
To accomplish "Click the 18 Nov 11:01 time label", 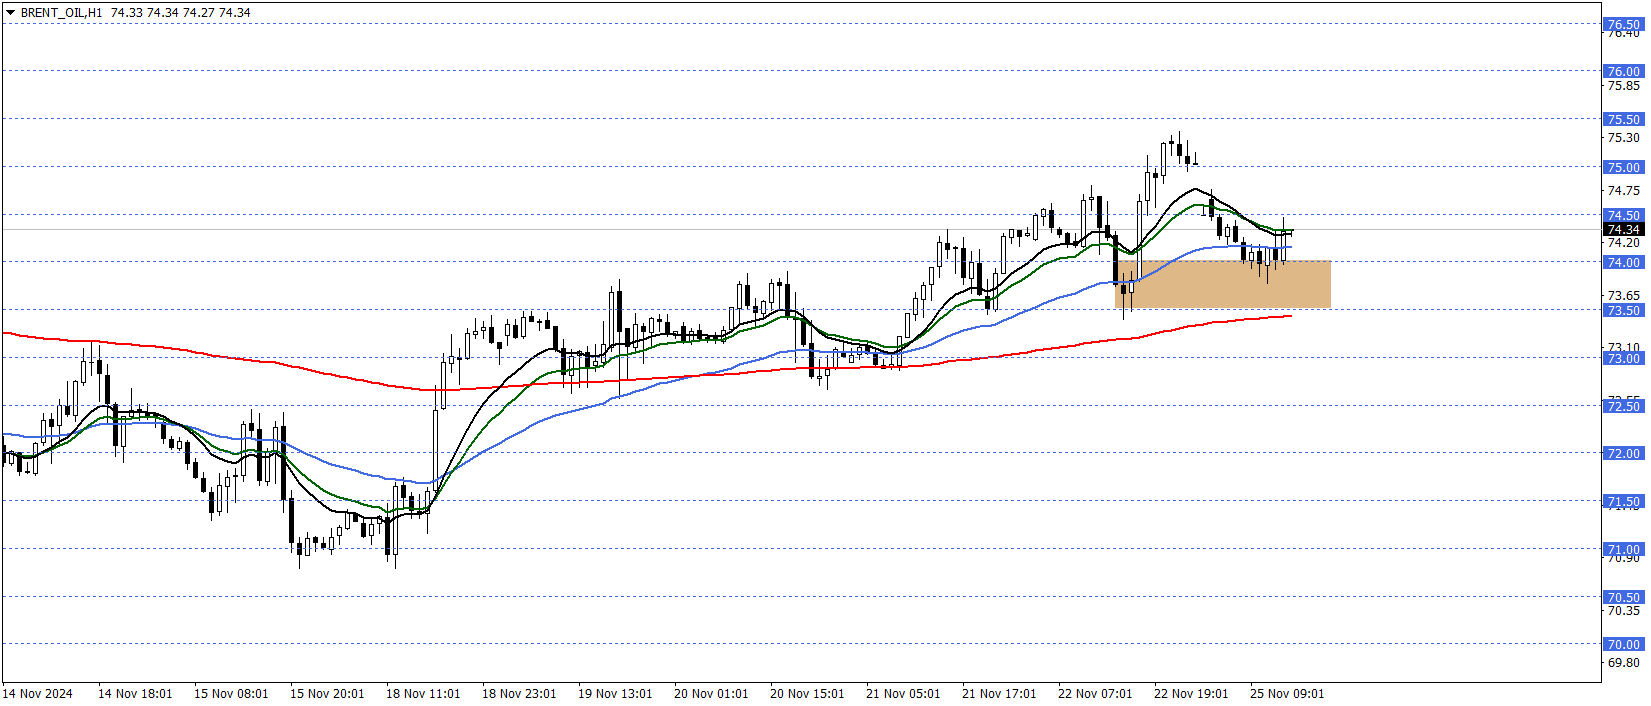I will (423, 693).
